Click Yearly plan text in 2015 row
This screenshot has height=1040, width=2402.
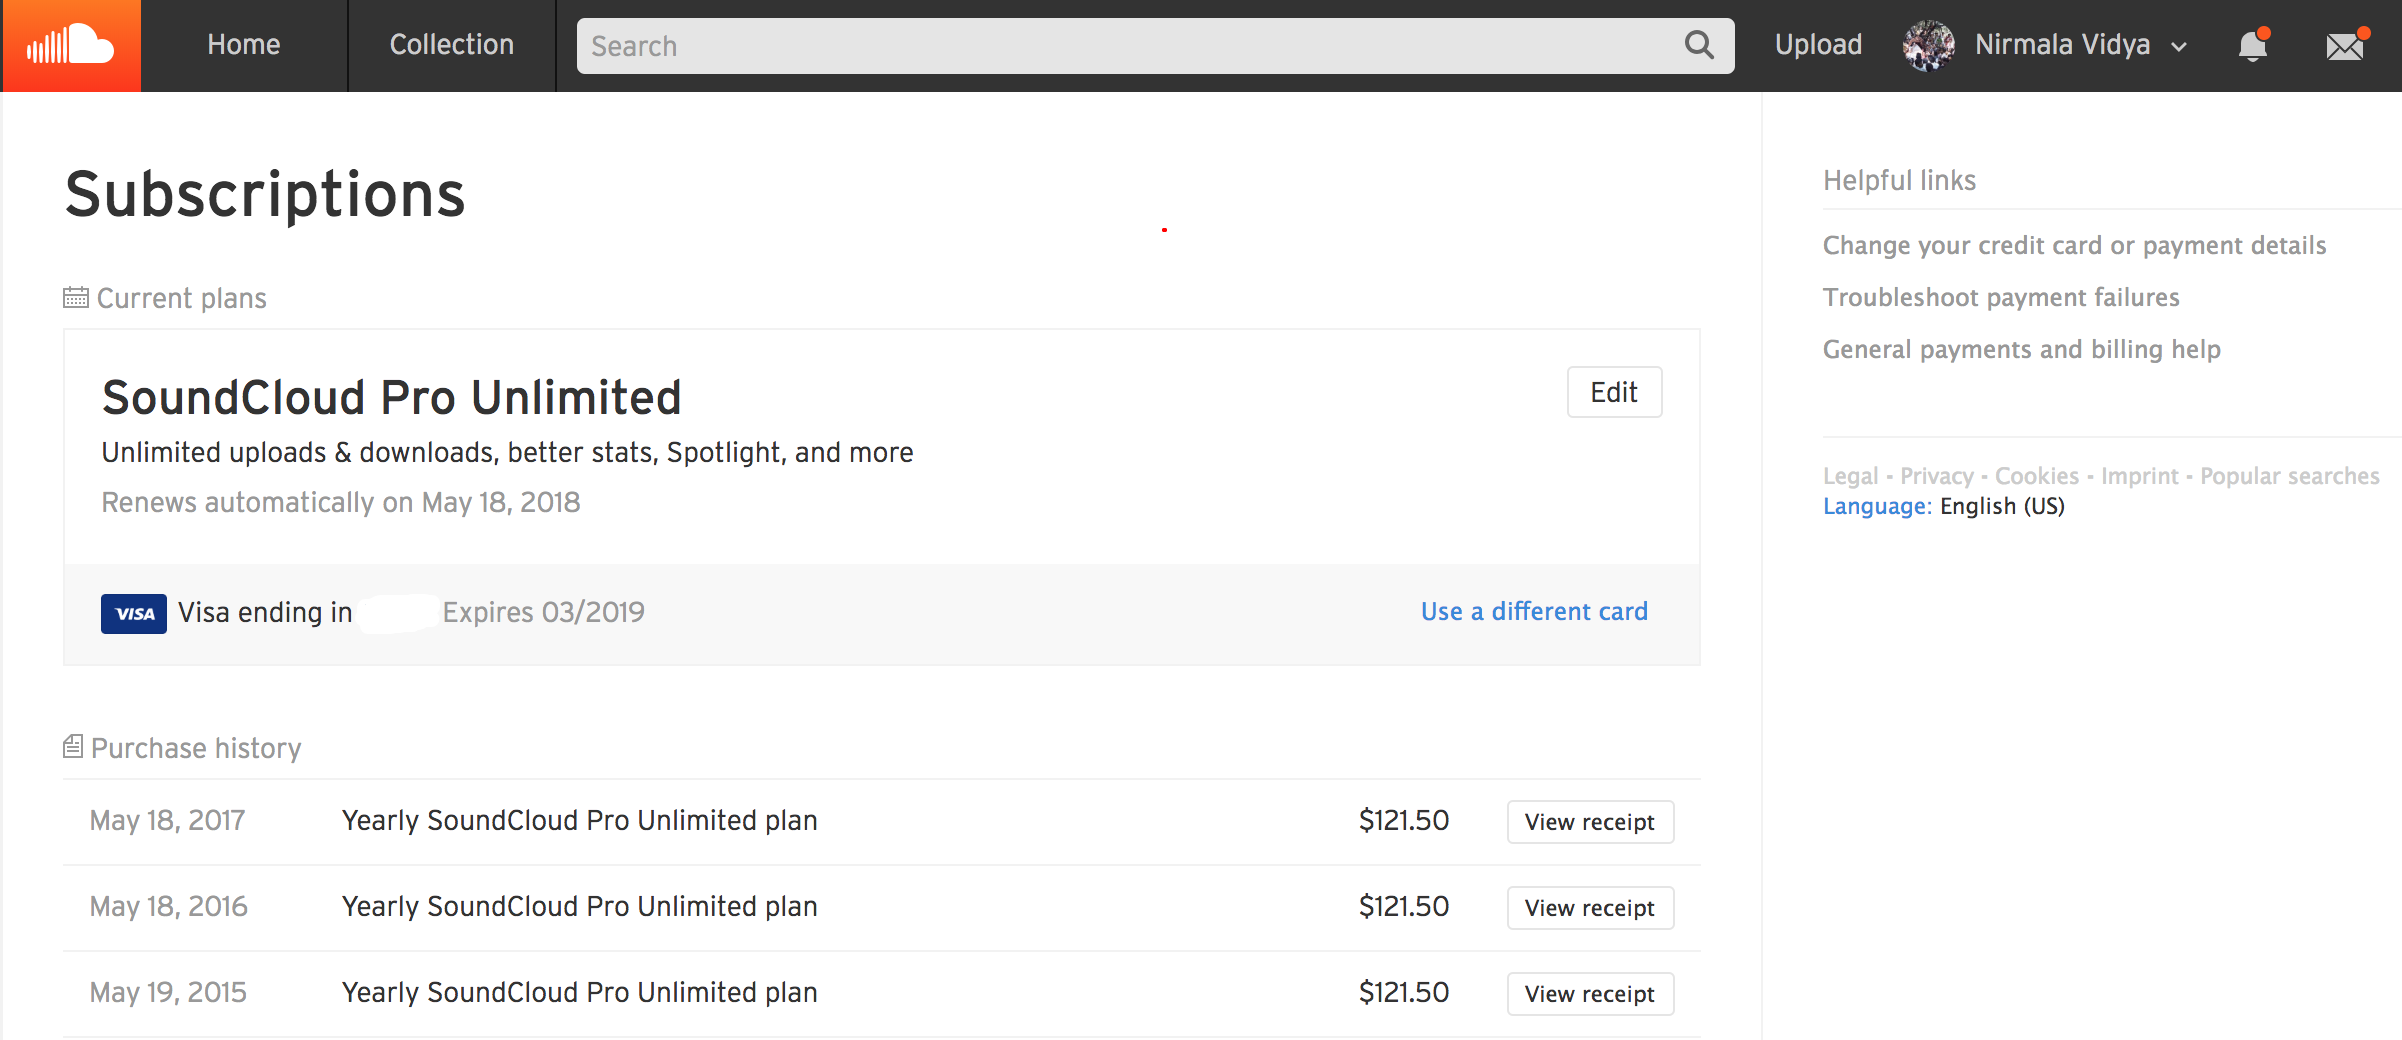tap(580, 992)
